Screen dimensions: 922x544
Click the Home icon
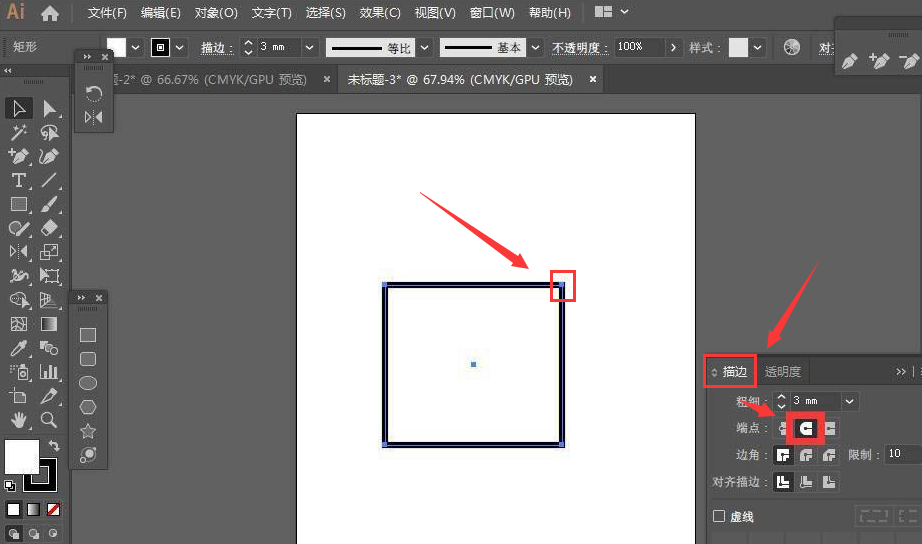[x=49, y=13]
